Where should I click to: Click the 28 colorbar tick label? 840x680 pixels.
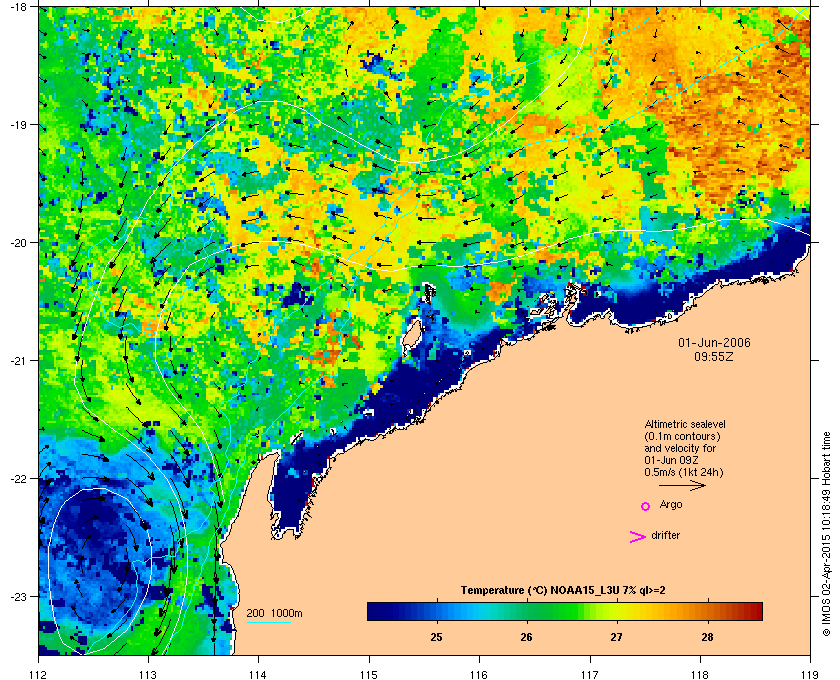pyautogui.click(x=708, y=637)
